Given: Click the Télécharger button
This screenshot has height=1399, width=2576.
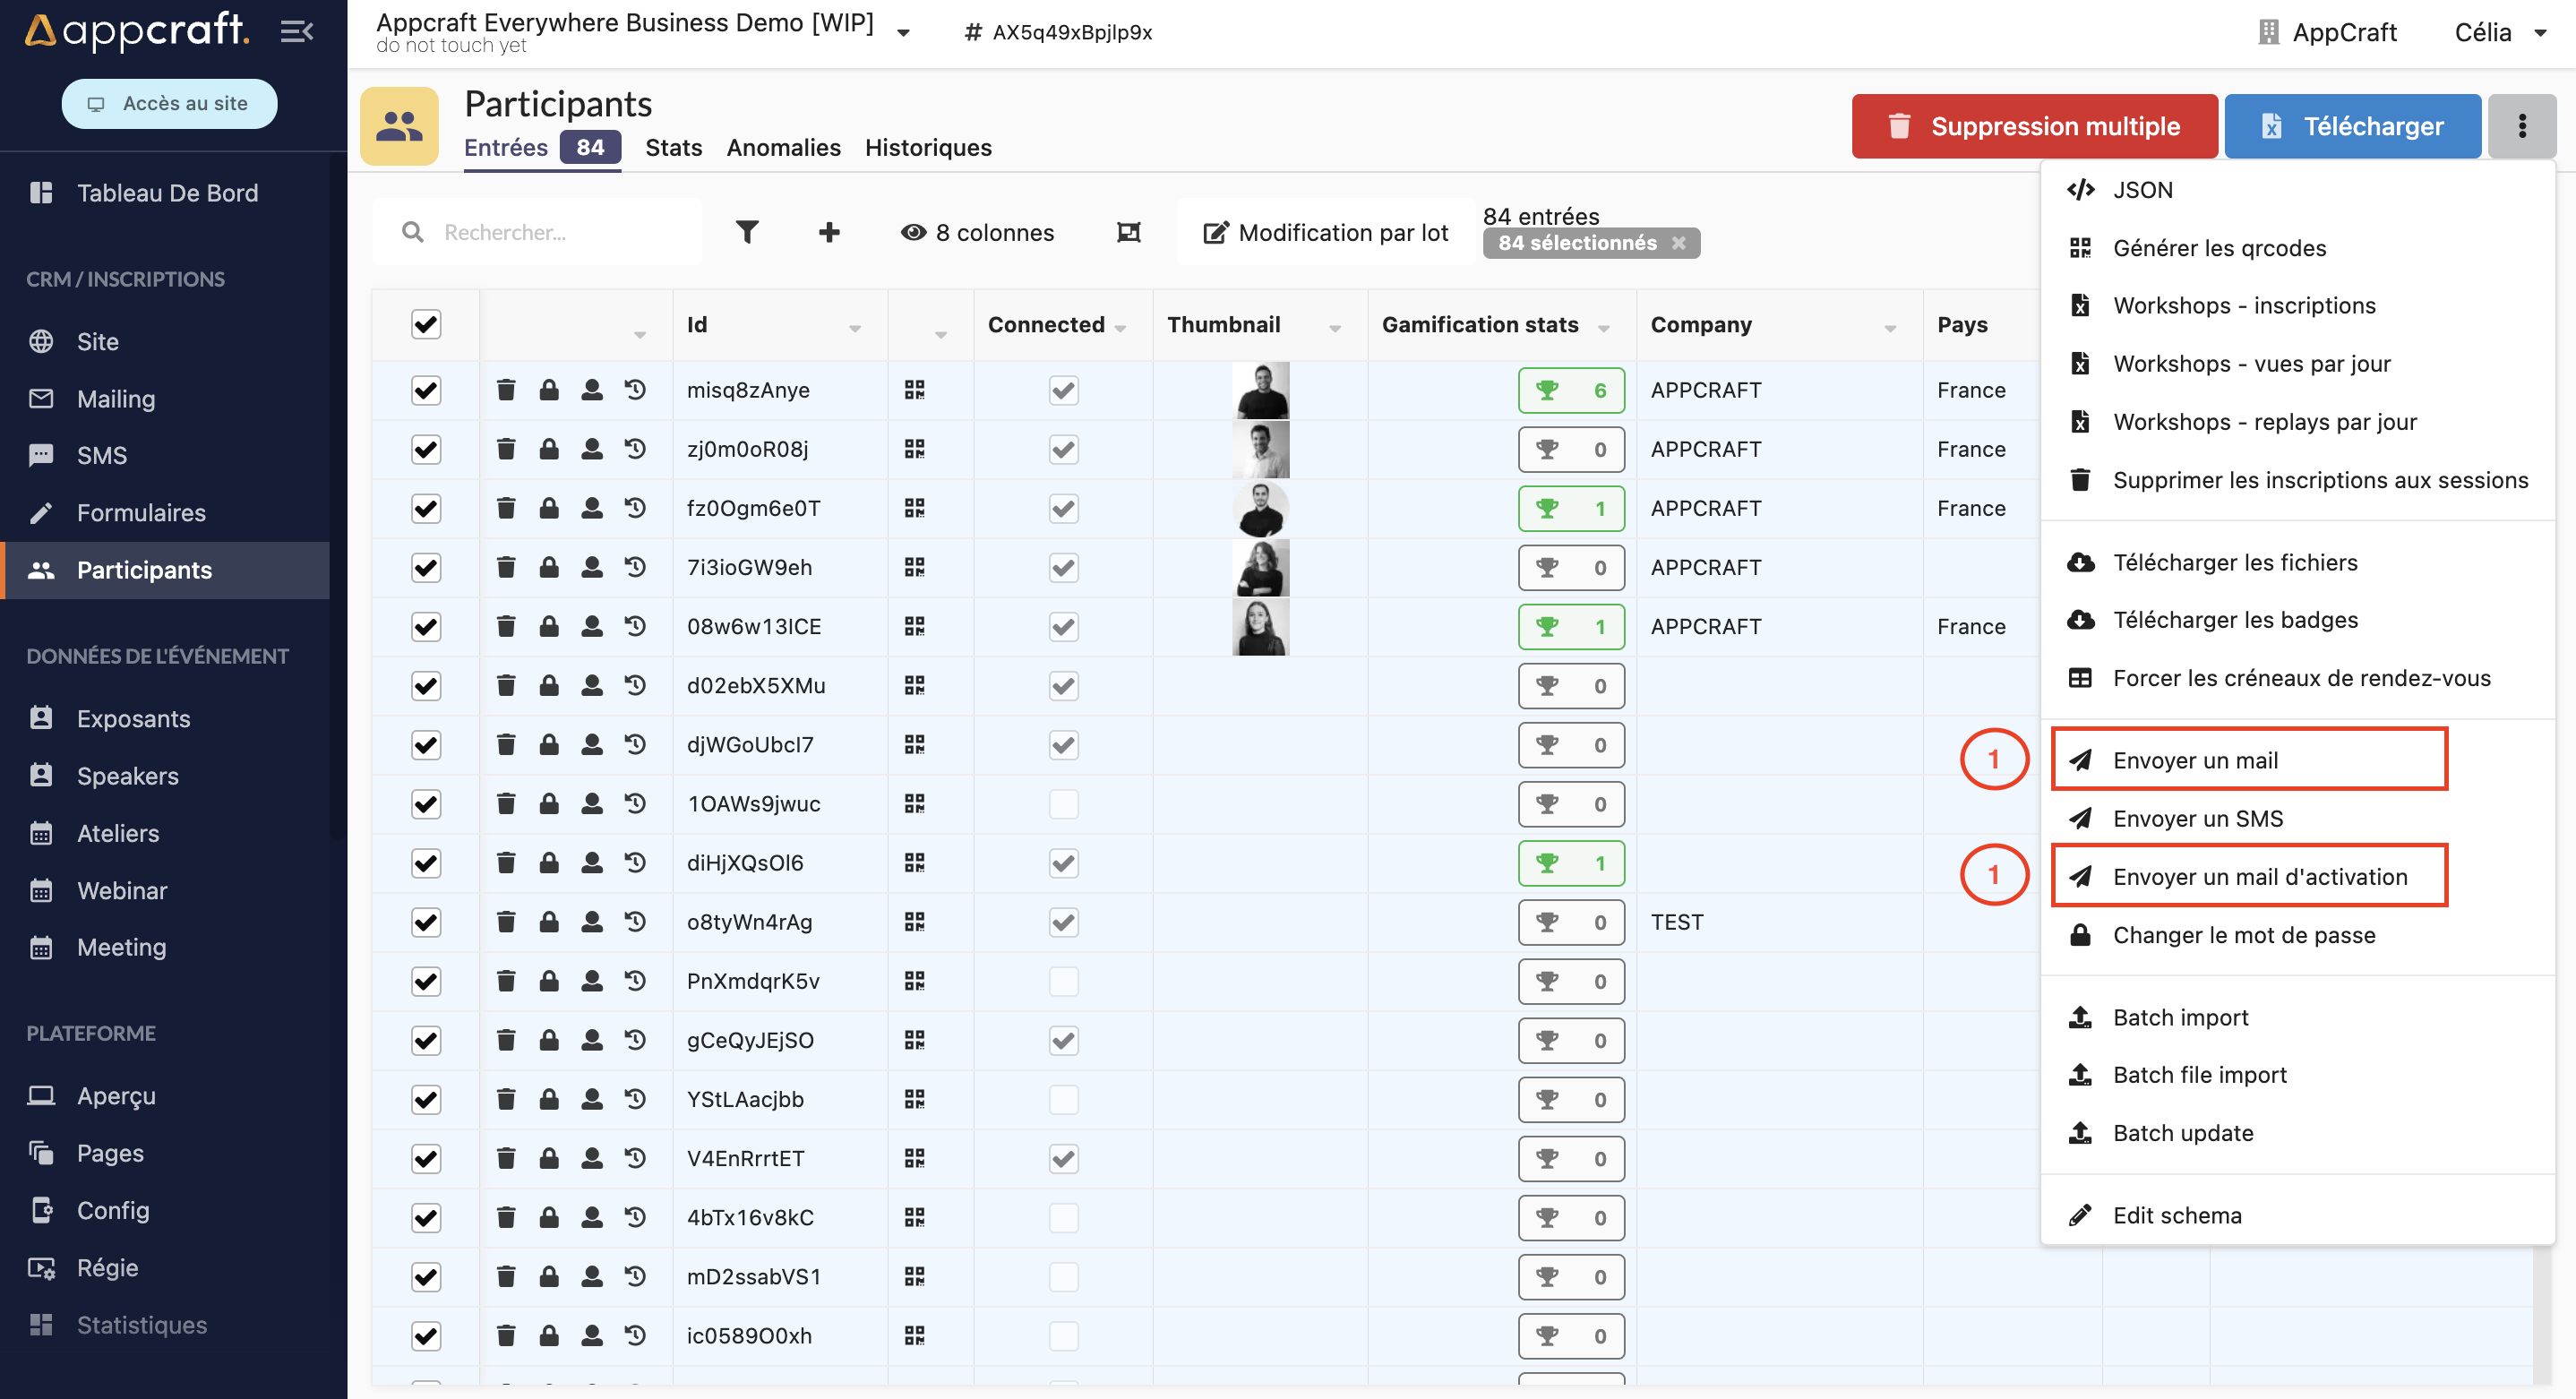Looking at the screenshot, I should [2352, 126].
